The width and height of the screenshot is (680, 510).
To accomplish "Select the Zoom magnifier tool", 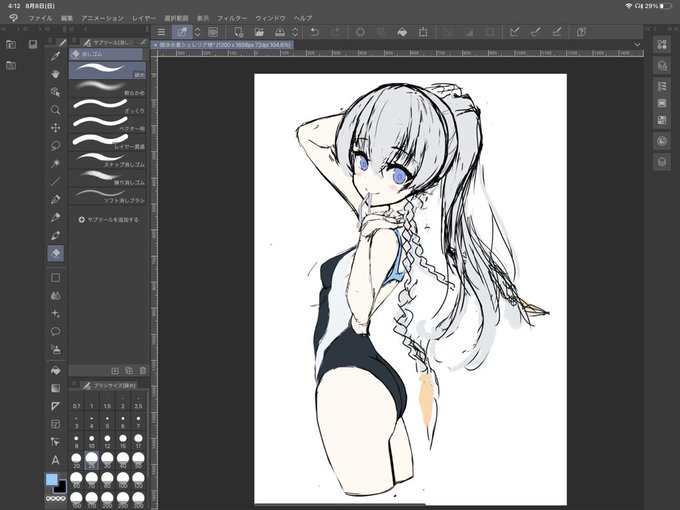I will click(56, 110).
